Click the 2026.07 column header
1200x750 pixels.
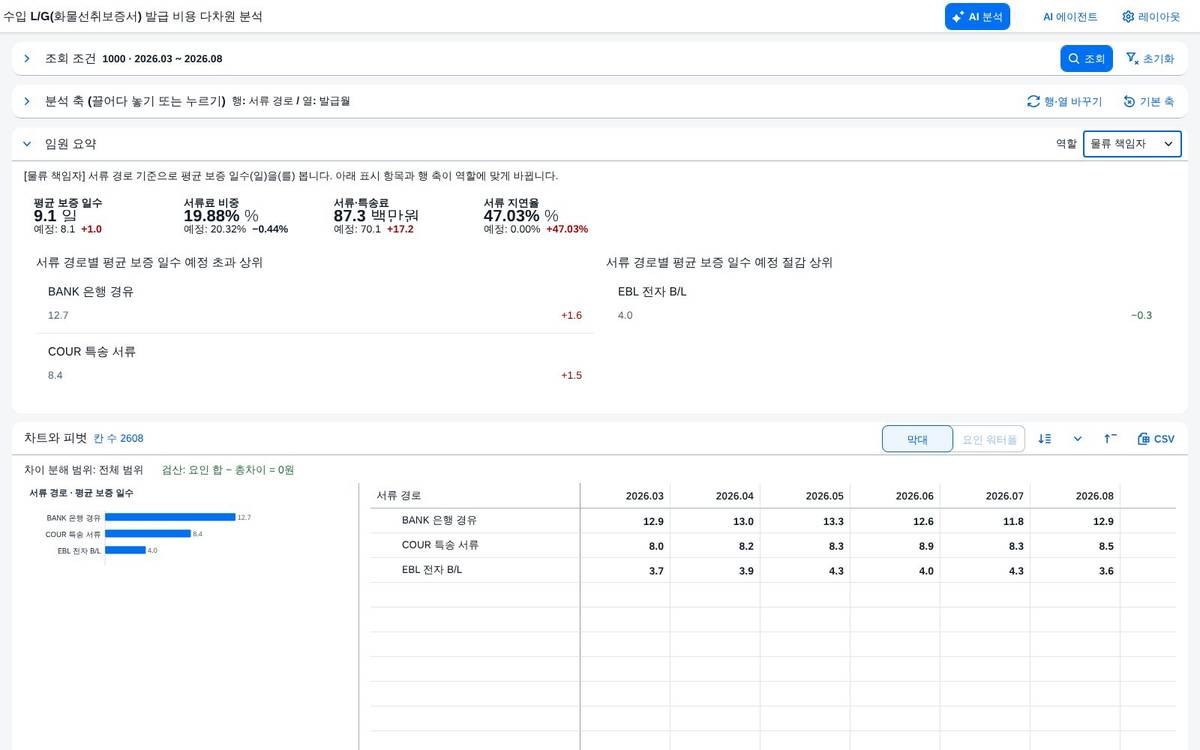click(x=985, y=495)
